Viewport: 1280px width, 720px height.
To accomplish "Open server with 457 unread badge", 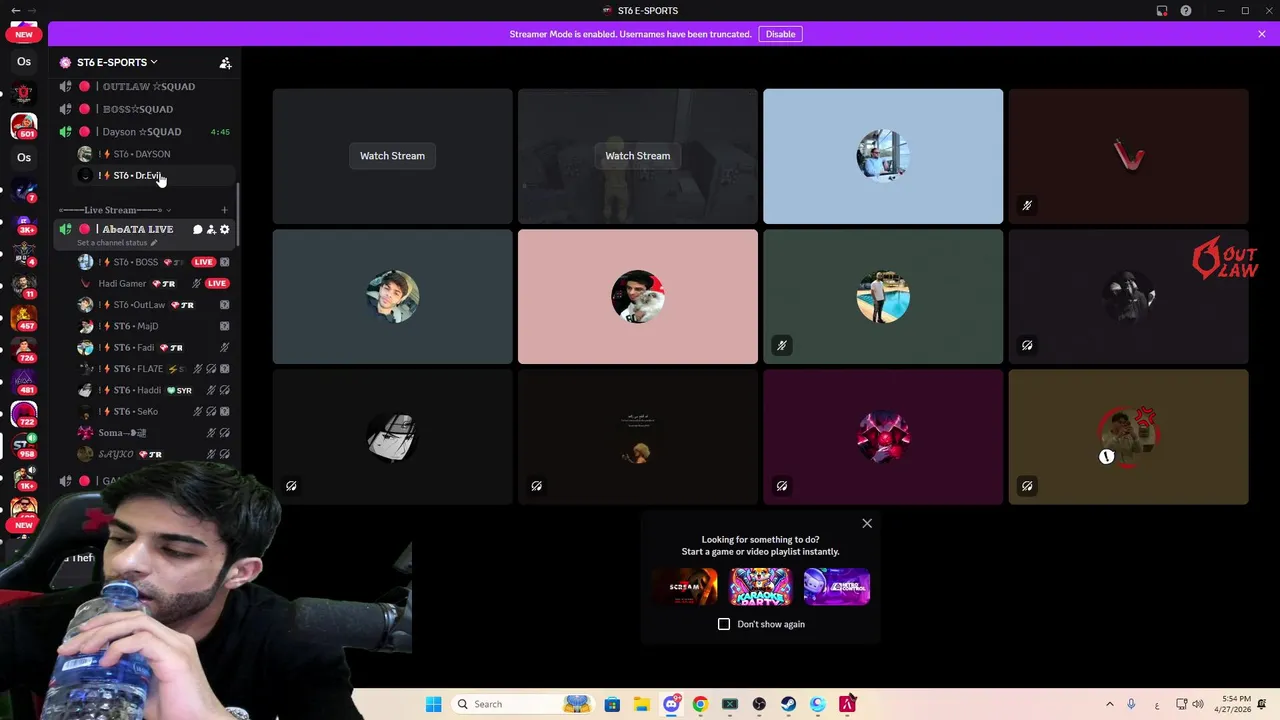I will coord(24,318).
